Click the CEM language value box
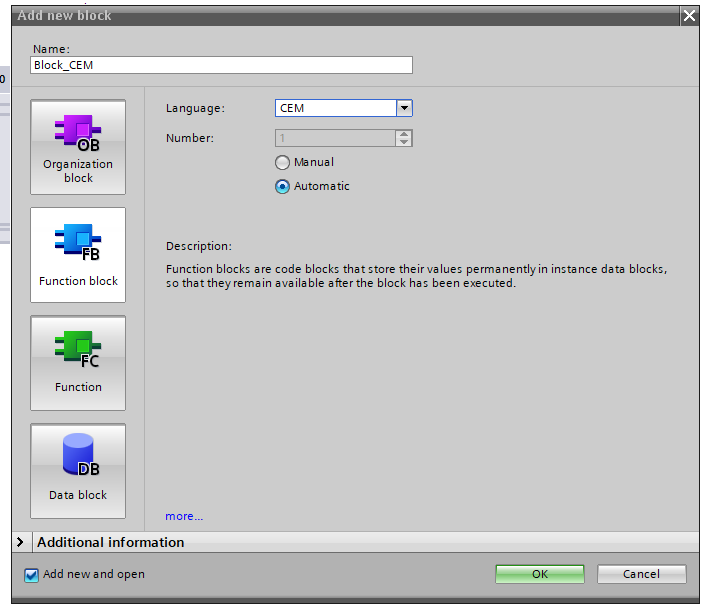The height and width of the screenshot is (614, 715). point(336,108)
